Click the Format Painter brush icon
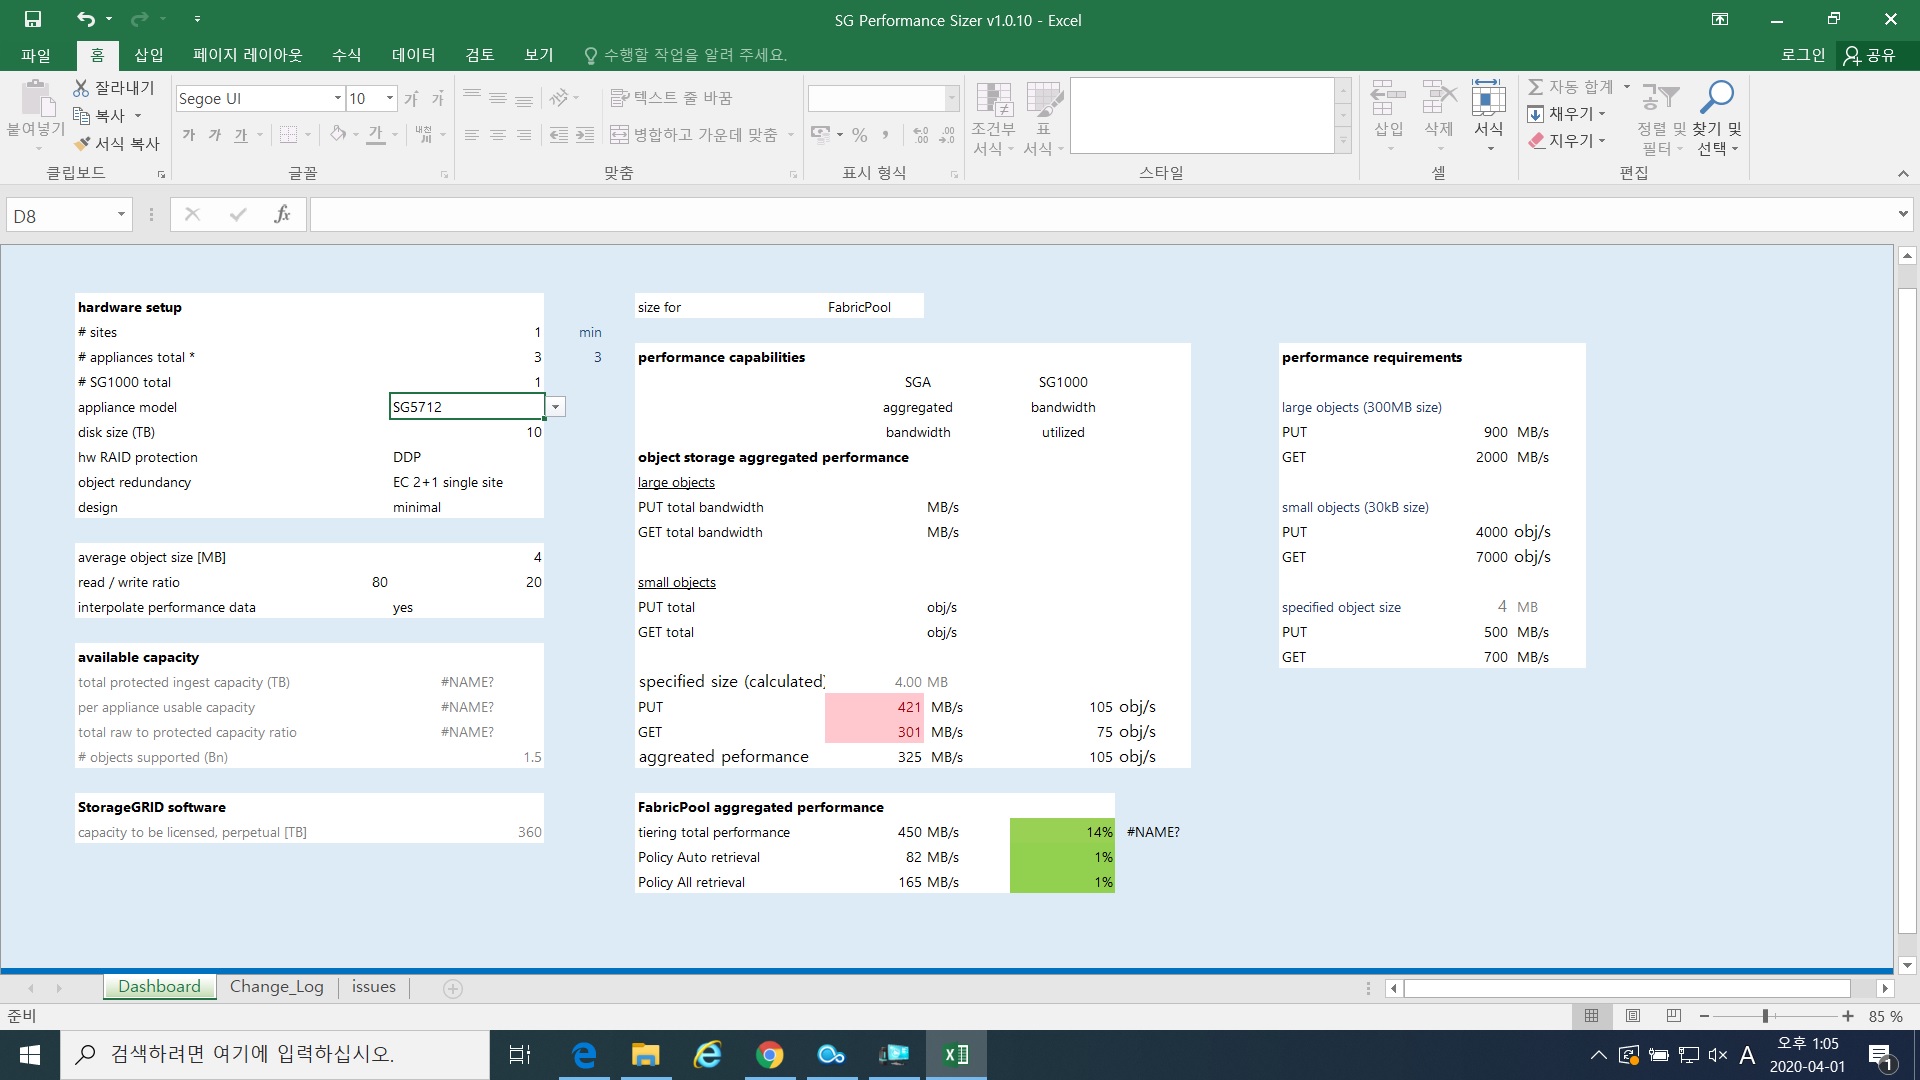 pos(83,143)
